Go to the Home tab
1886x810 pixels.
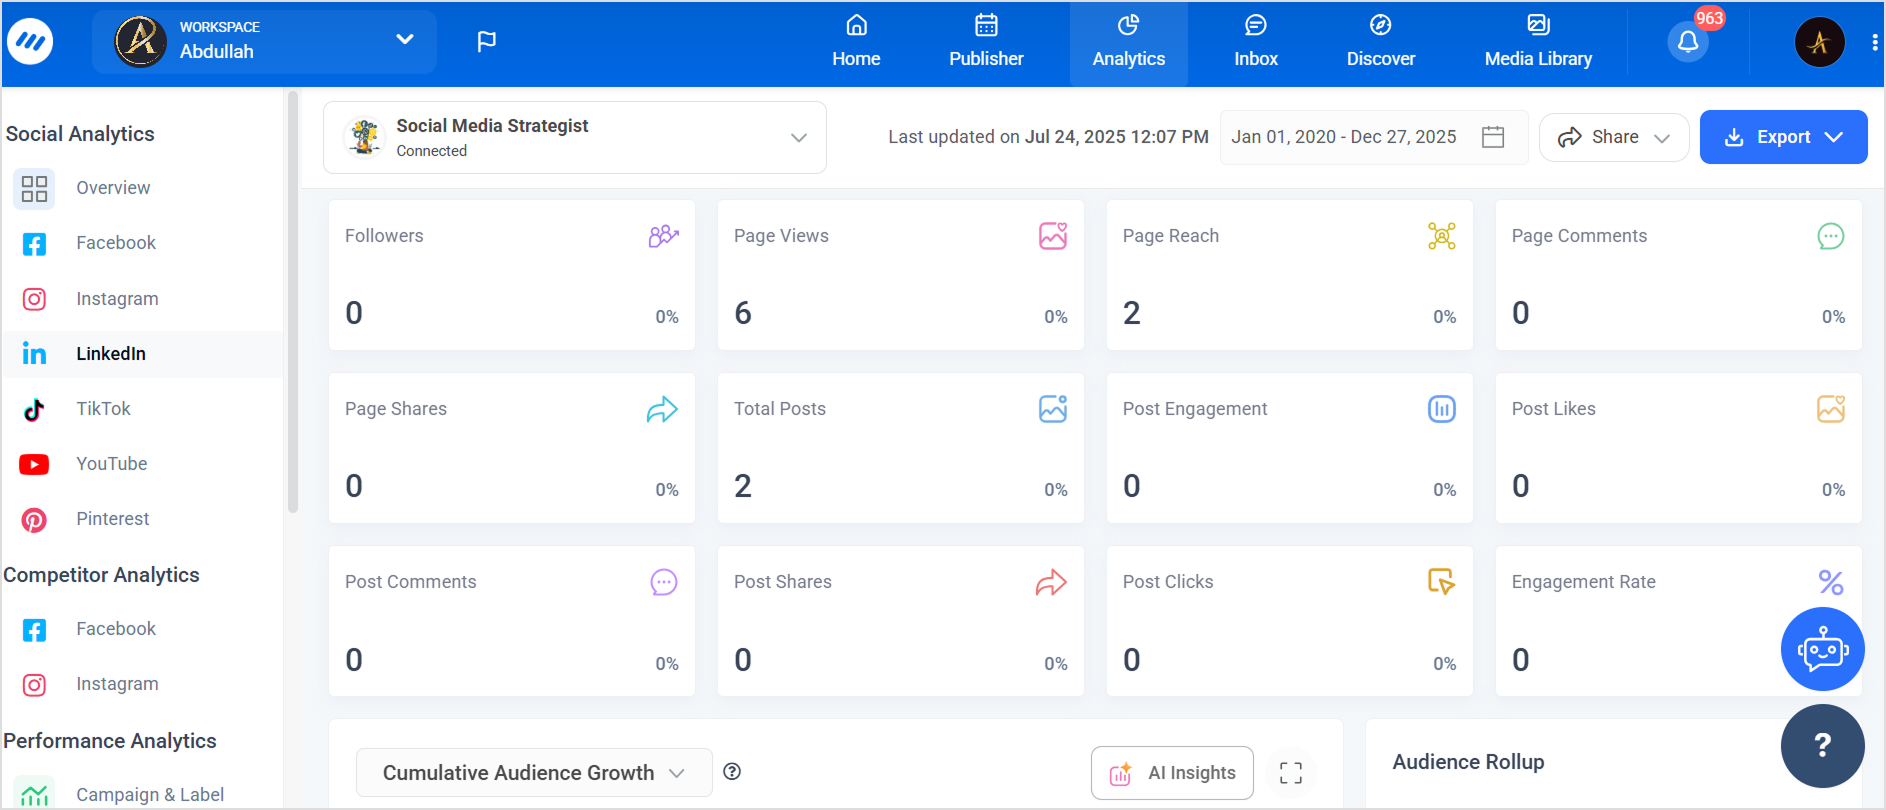856,43
